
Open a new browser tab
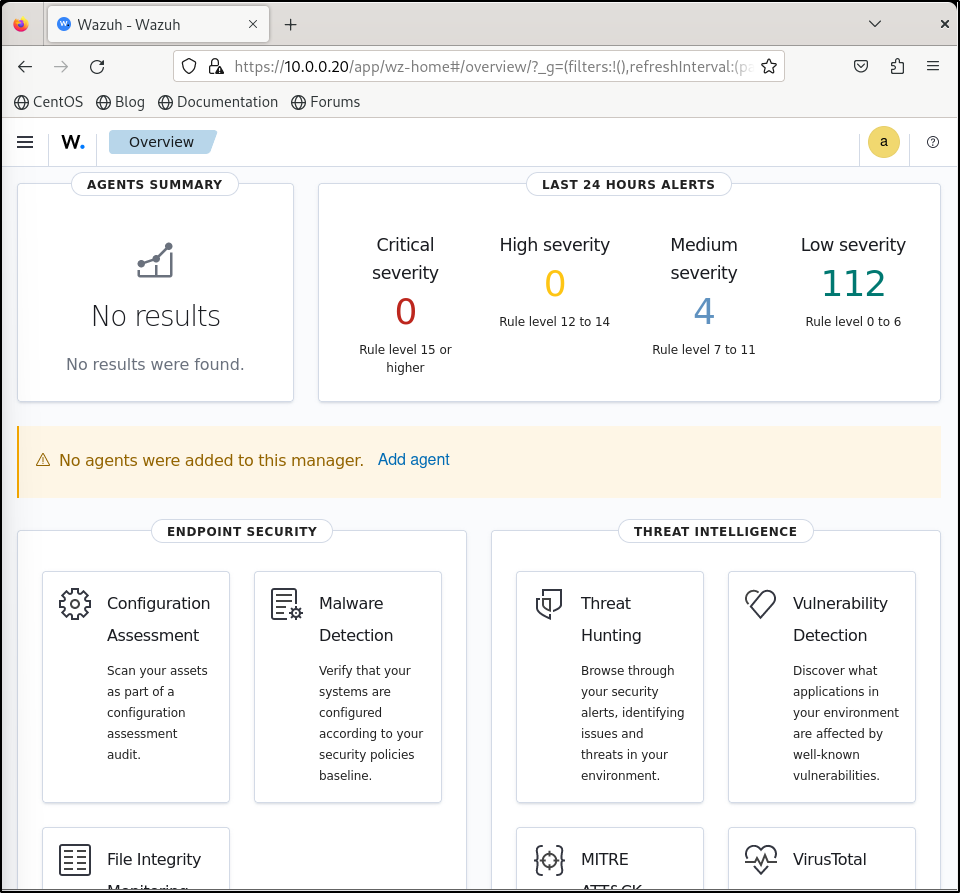point(291,24)
